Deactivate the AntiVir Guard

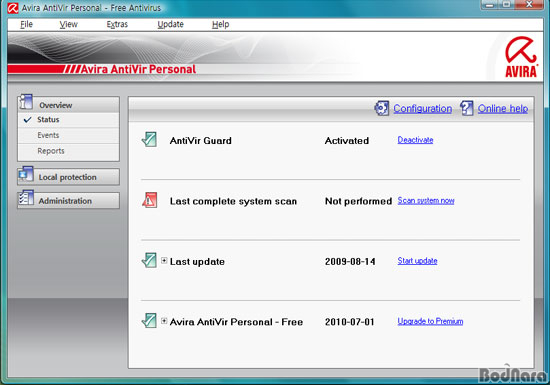coord(415,140)
